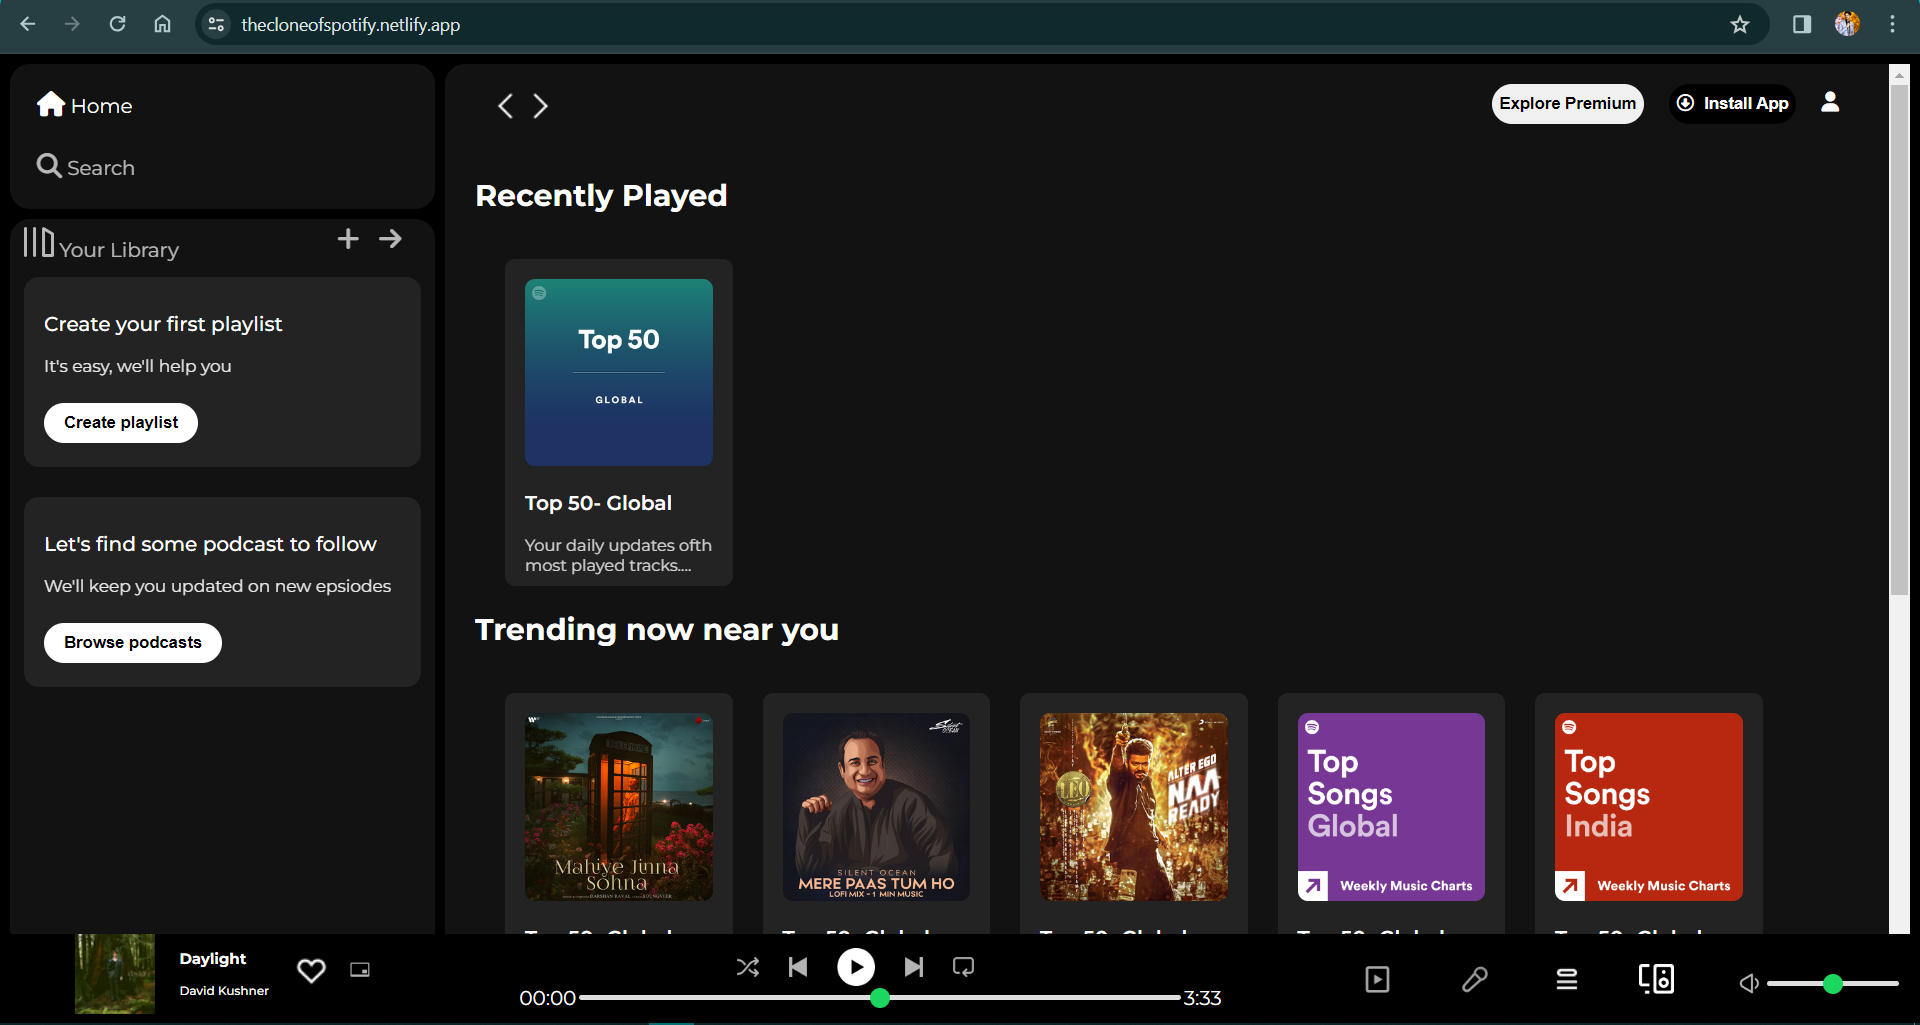Click browser home icon
This screenshot has width=1920, height=1025.
(x=162, y=24)
